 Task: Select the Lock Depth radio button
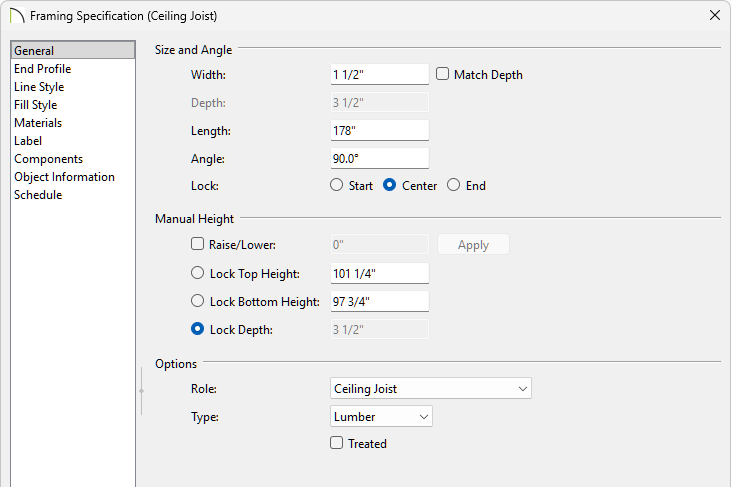[x=198, y=329]
